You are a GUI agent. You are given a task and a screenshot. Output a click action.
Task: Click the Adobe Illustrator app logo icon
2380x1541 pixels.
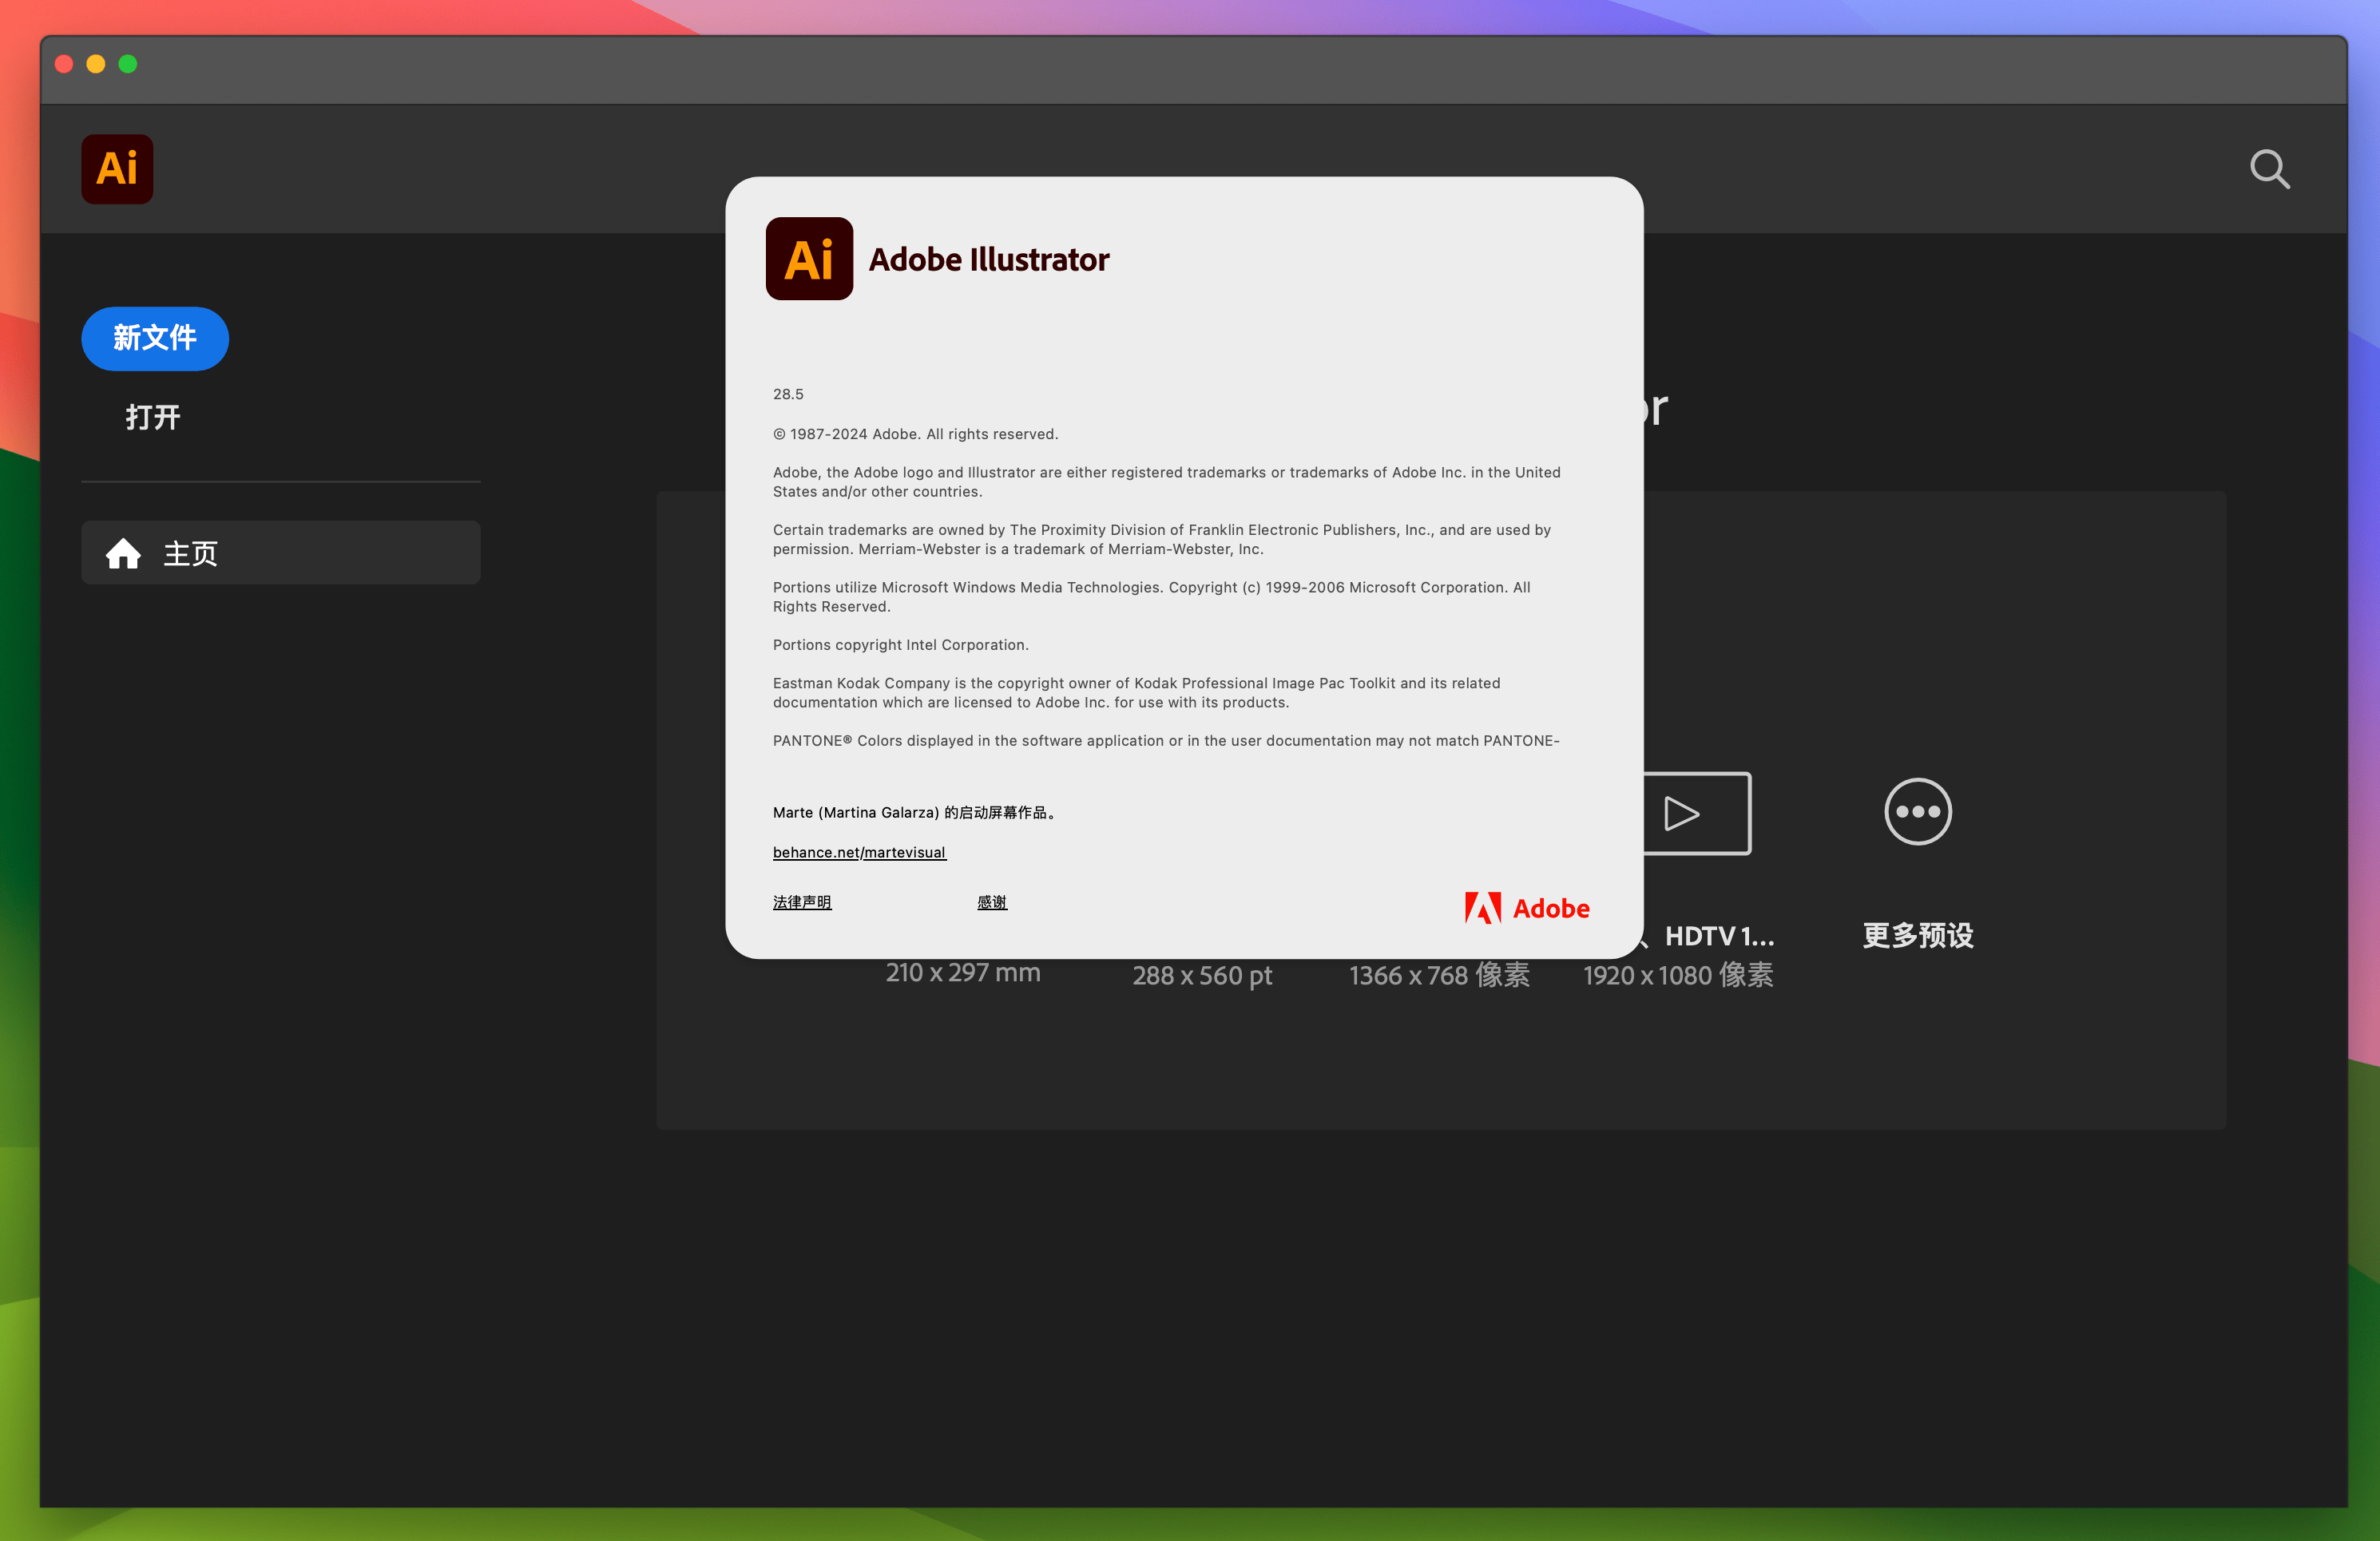pyautogui.click(x=117, y=168)
